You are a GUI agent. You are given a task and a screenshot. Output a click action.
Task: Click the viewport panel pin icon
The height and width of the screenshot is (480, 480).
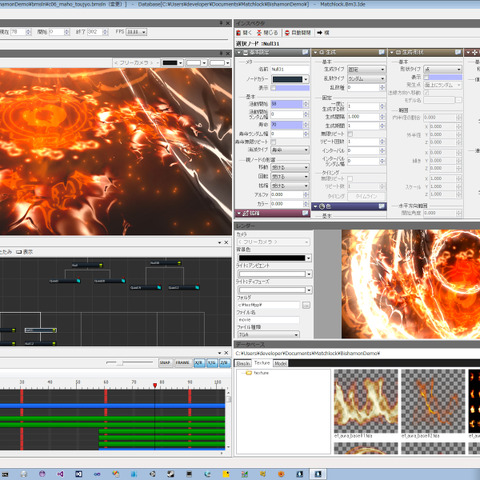point(221,53)
